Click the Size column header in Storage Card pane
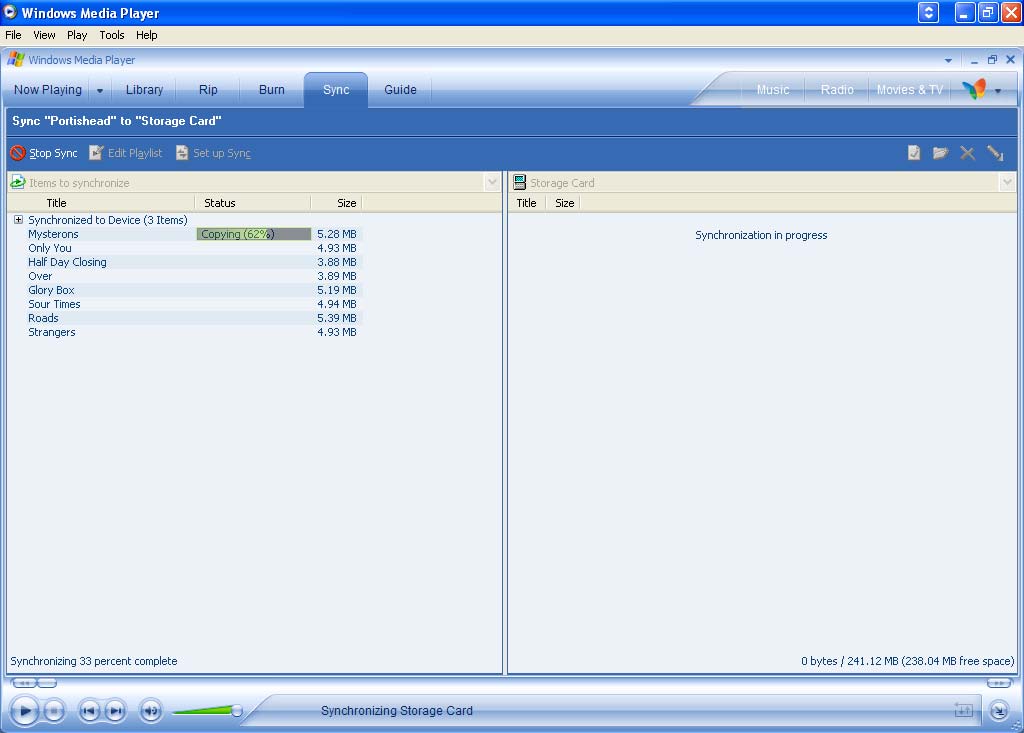 point(564,203)
